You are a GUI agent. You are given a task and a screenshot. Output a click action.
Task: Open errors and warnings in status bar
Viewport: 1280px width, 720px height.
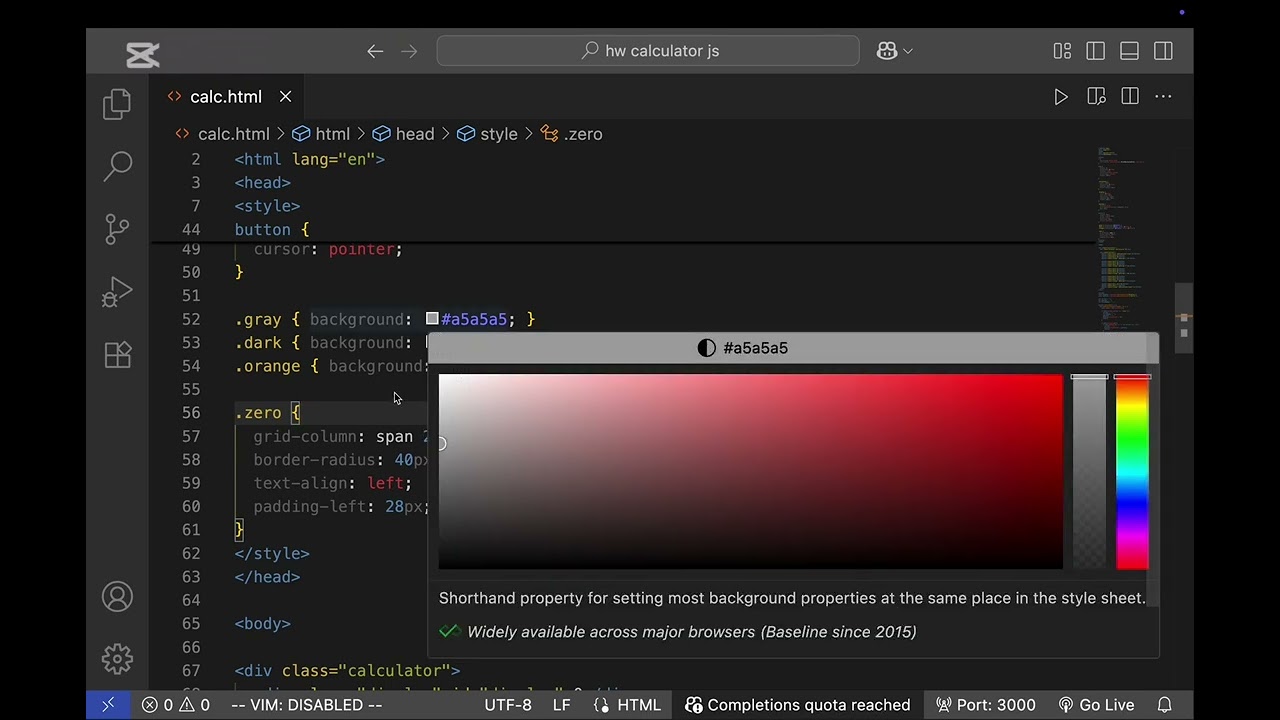pyautogui.click(x=176, y=705)
